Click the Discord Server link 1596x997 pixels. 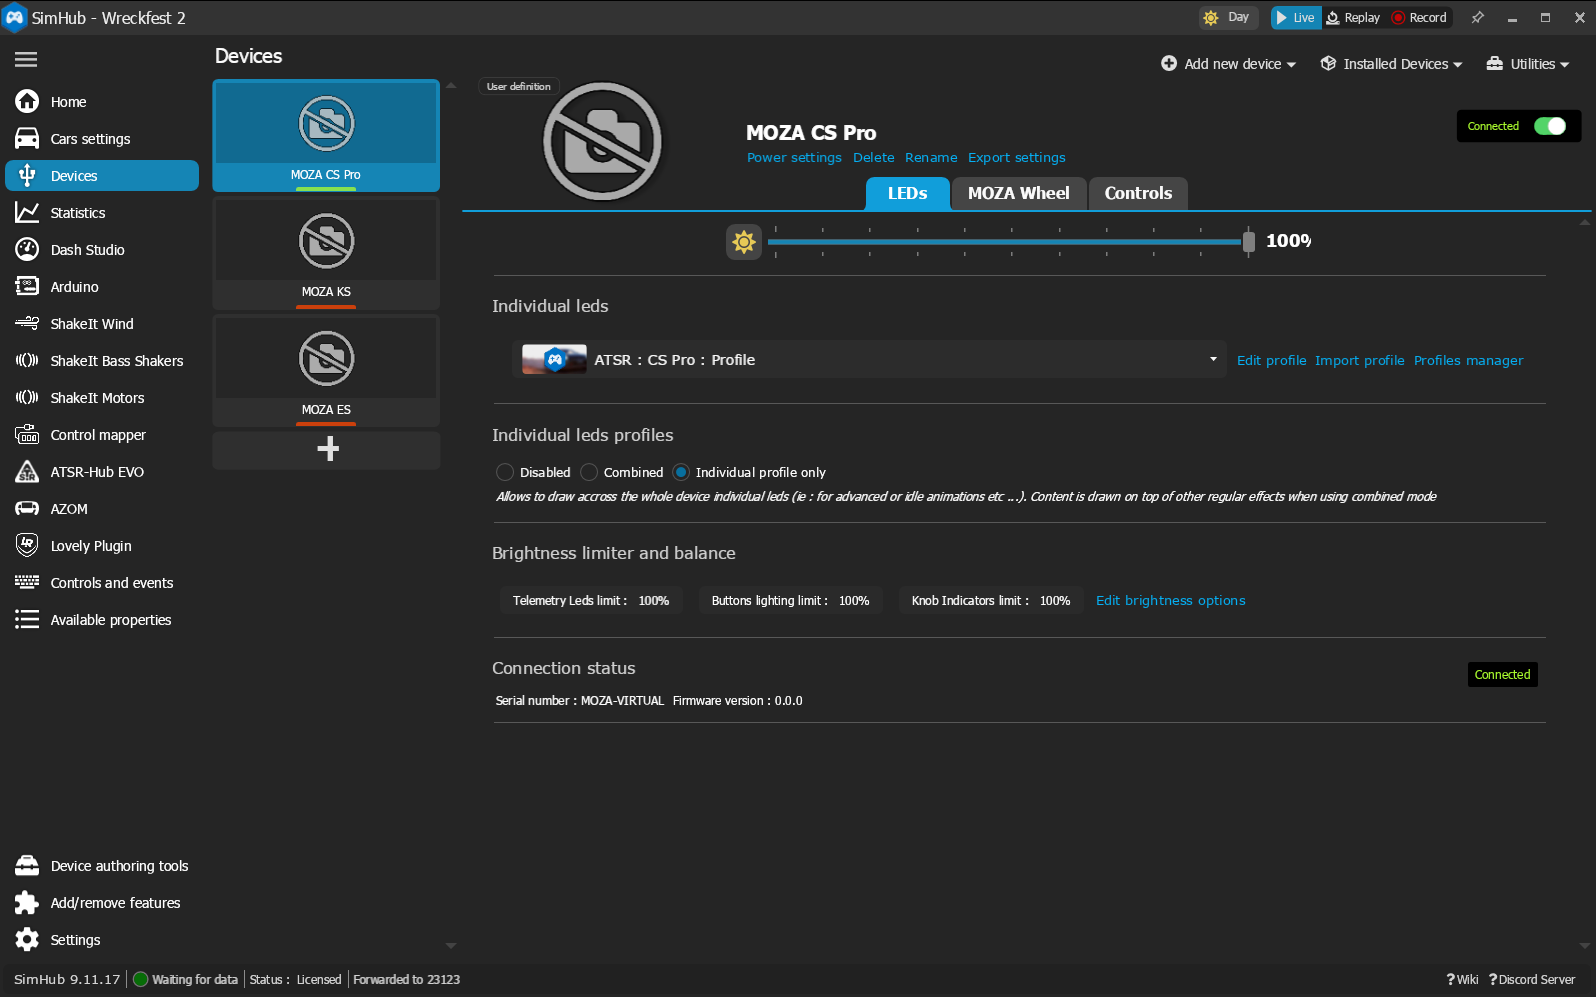[x=1531, y=980]
